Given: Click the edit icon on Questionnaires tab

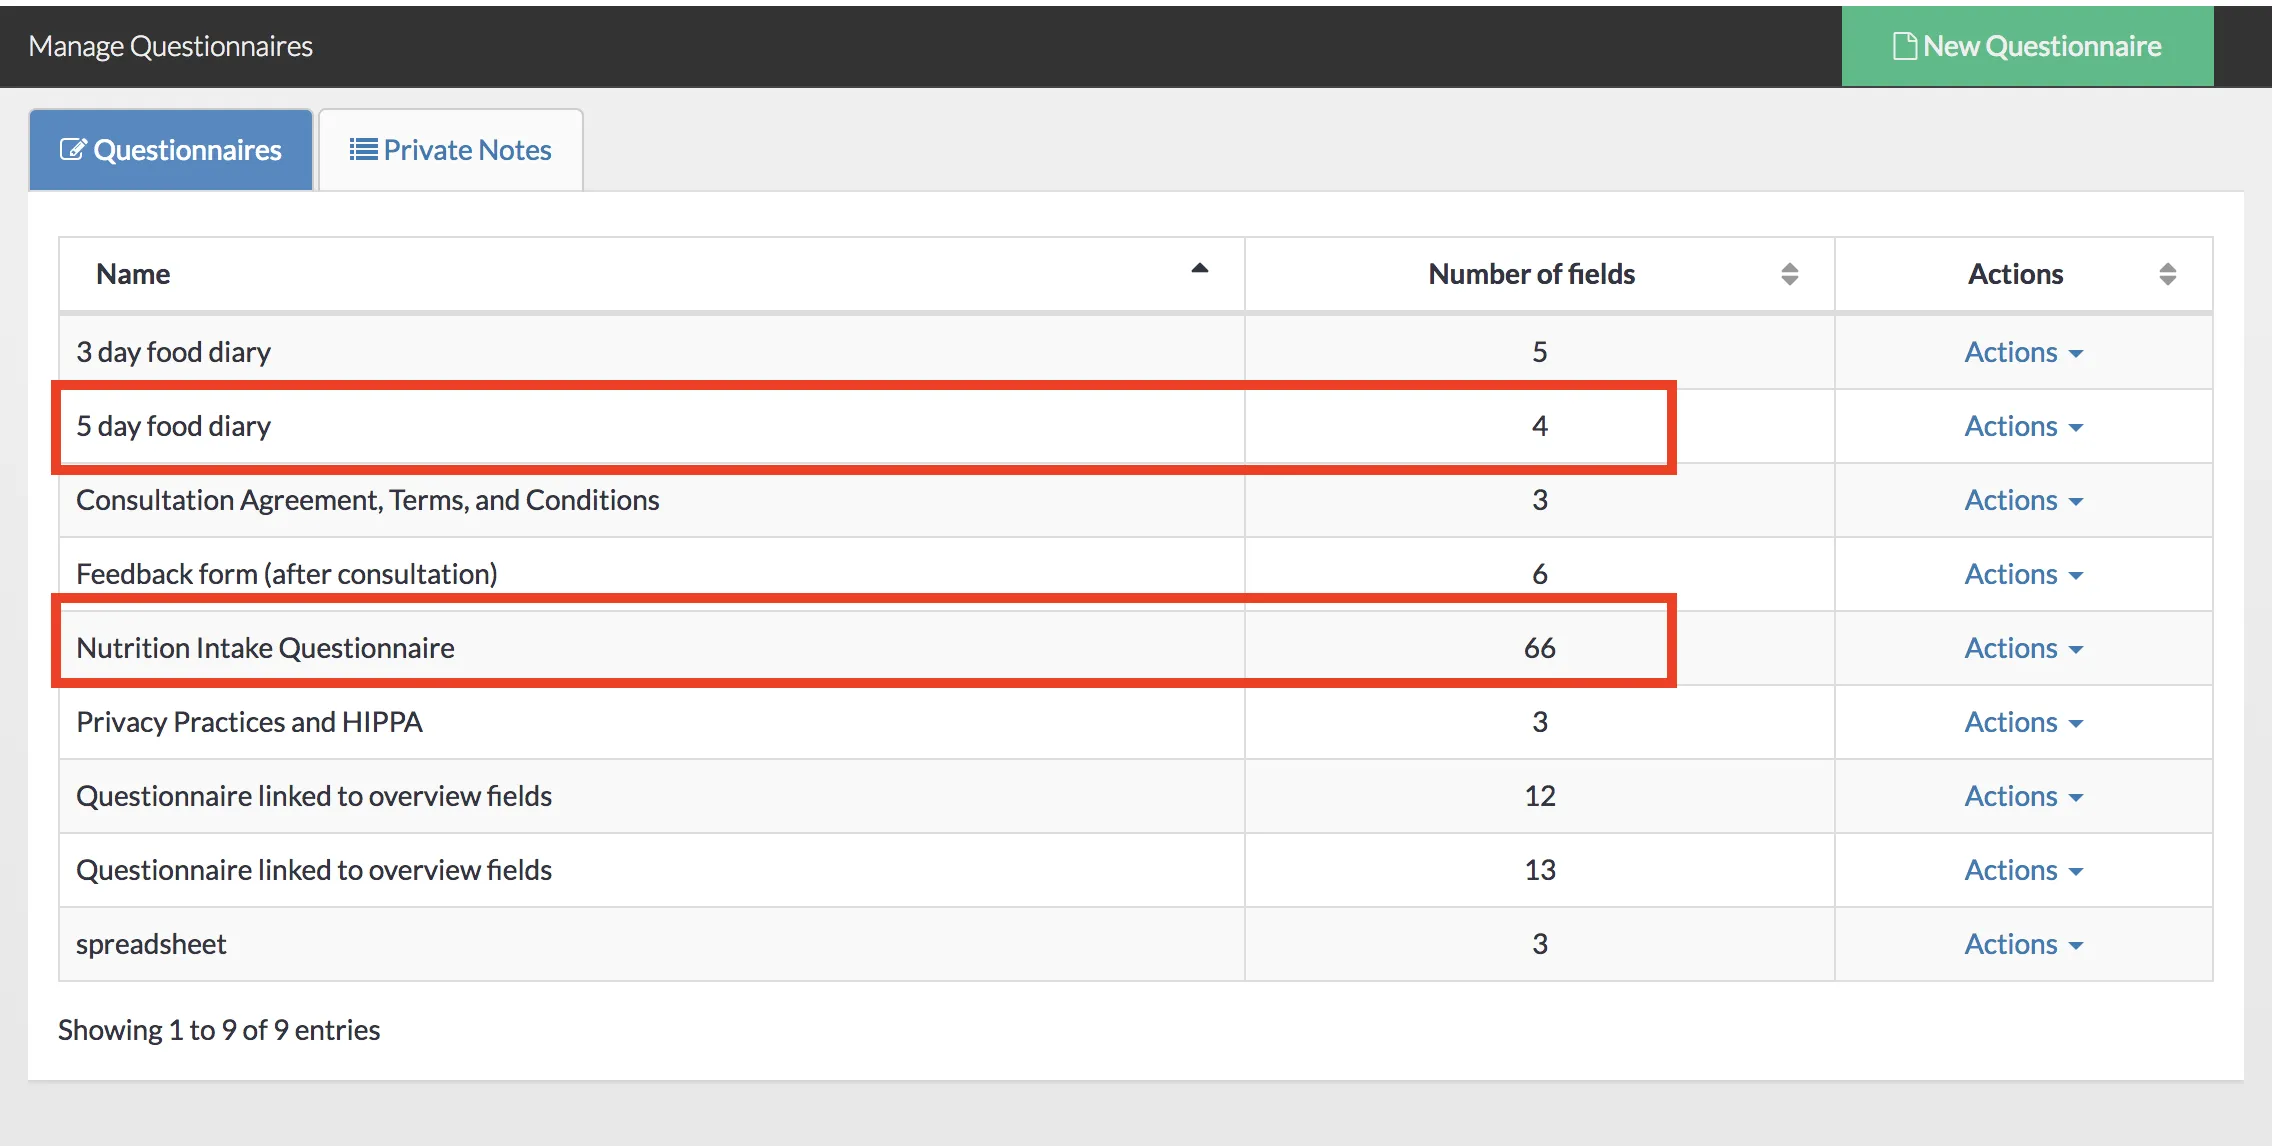Looking at the screenshot, I should [73, 150].
